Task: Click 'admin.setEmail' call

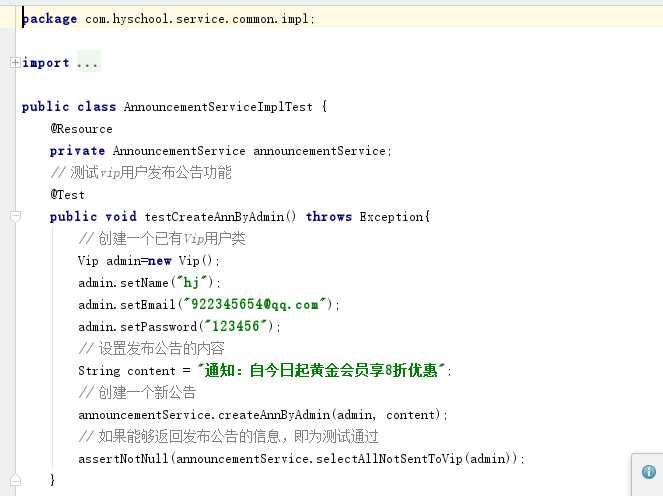Action: [x=126, y=304]
